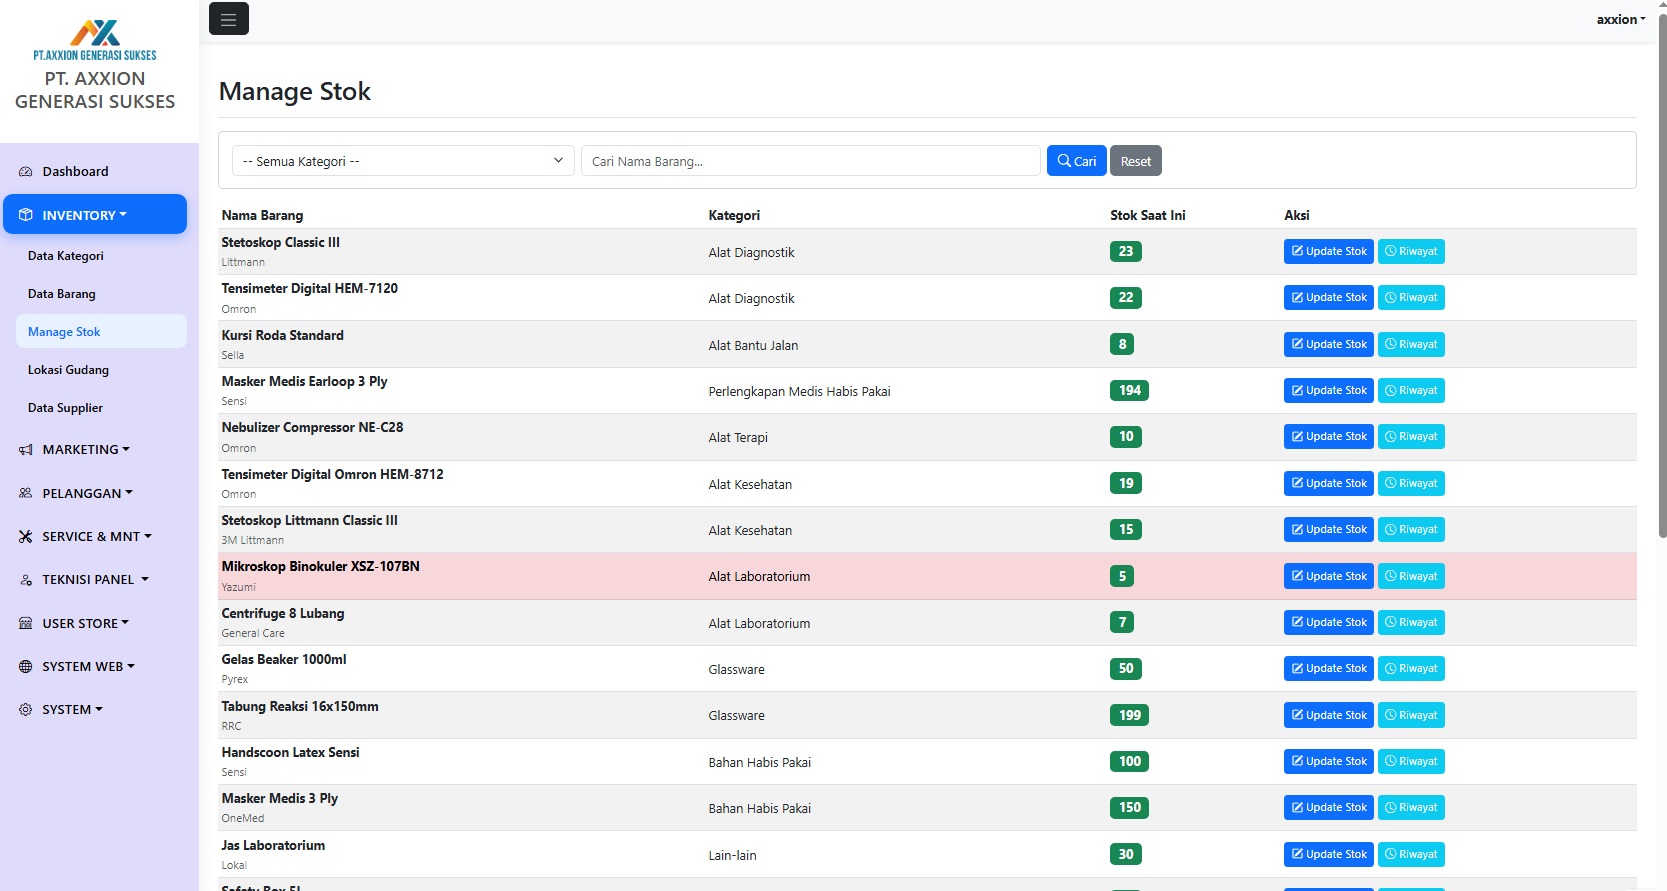Show Riwayat for Nebulizer Compressor NE-C28
The image size is (1667, 891).
tap(1411, 437)
